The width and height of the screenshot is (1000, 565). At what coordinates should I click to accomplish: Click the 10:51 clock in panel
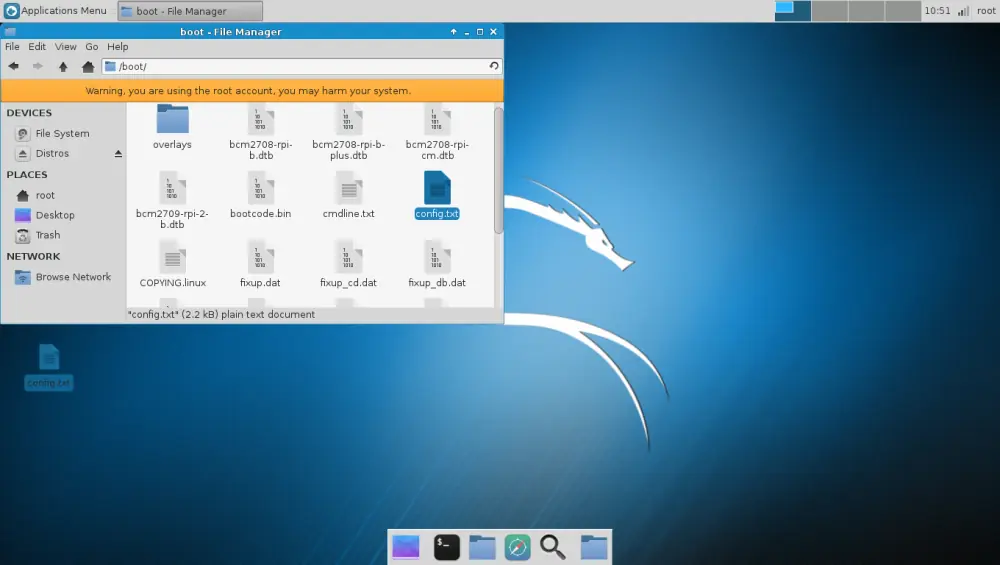(937, 11)
